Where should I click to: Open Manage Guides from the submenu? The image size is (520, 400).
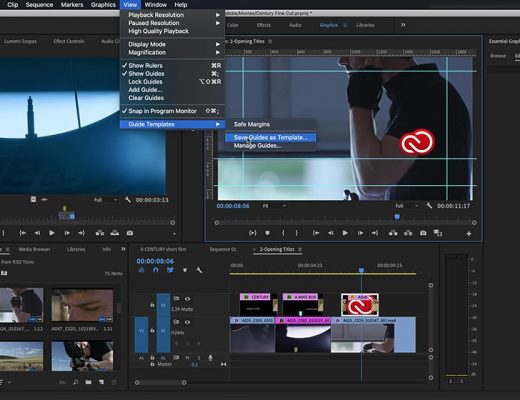pyautogui.click(x=257, y=146)
